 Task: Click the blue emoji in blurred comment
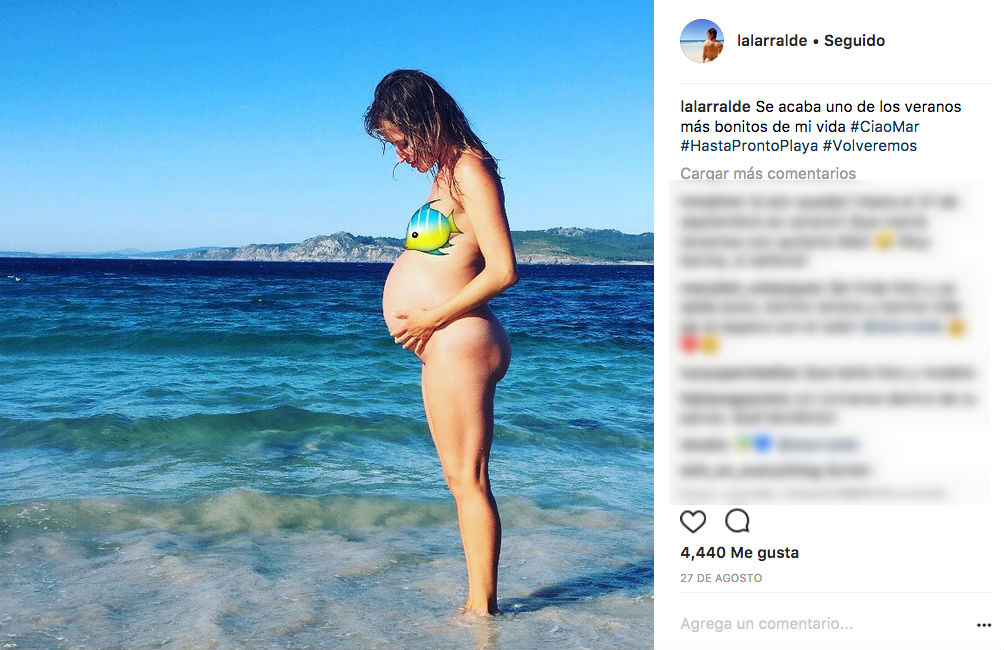[x=762, y=443]
